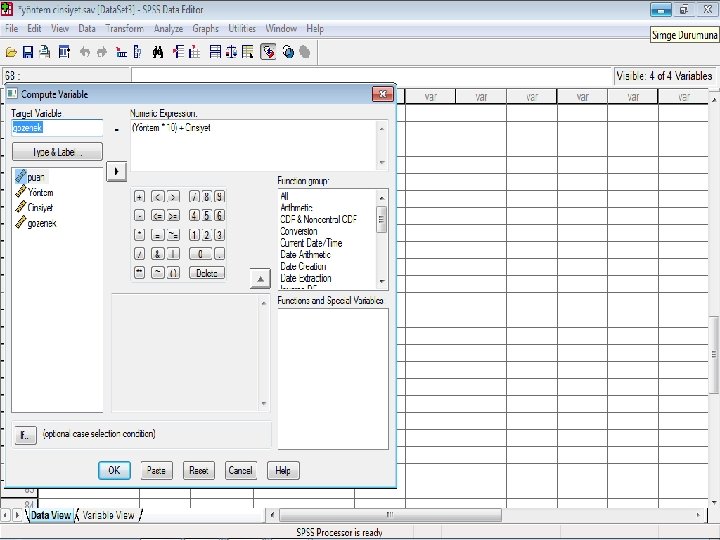720x540 pixels.
Task: Click the minus (-) keypad button
Action: pyautogui.click(x=140, y=215)
